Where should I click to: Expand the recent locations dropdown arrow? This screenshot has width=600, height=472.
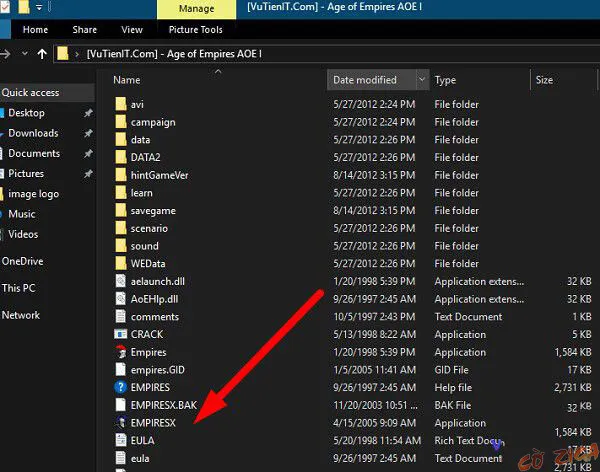(x=27, y=53)
